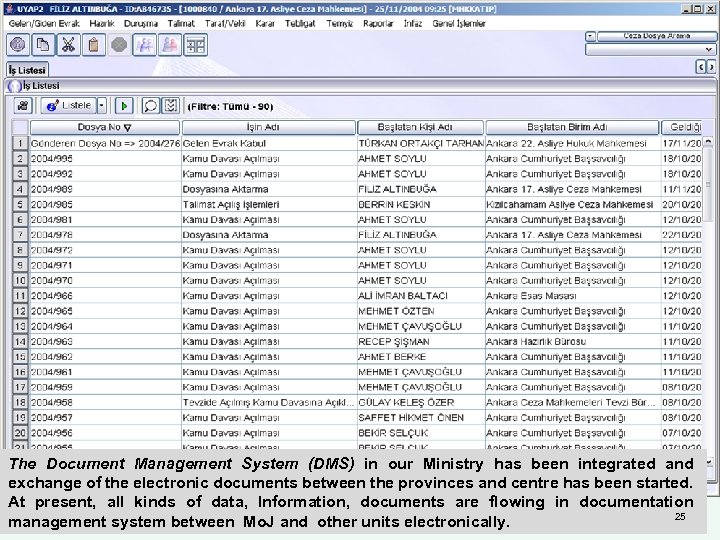Click SAFFET HİKMET ÖNEN cell
This screenshot has height=540, width=720.
pos(421,417)
